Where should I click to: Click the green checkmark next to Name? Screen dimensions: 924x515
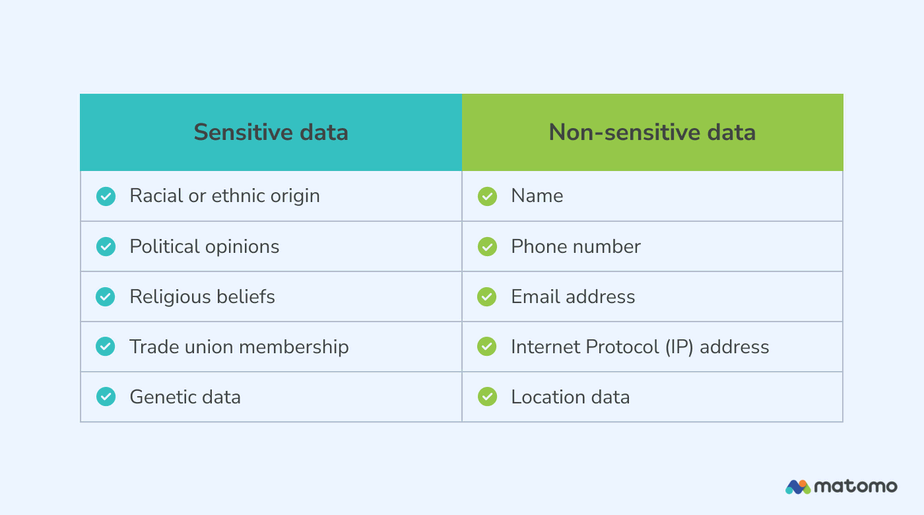click(487, 196)
